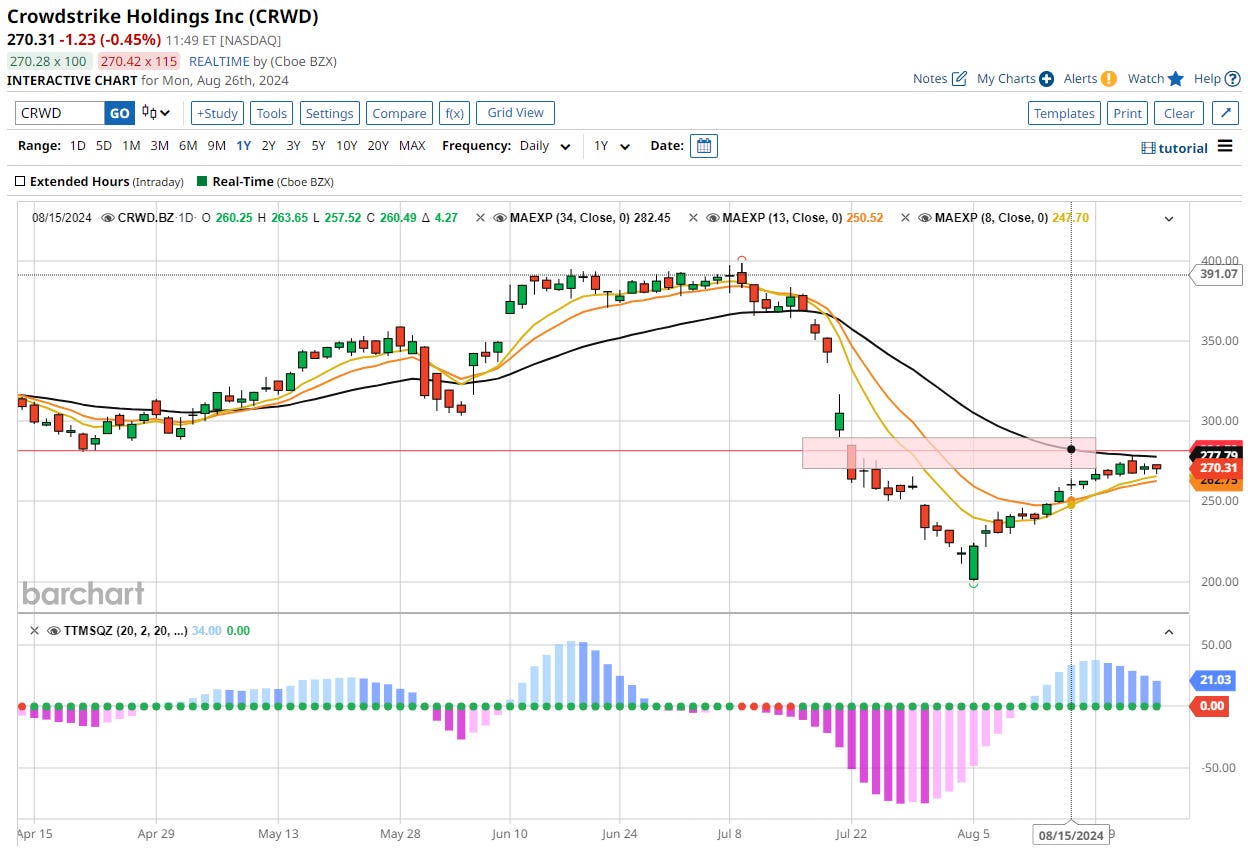Click the REALTIME quote label
This screenshot has height=856, width=1248.
[219, 61]
